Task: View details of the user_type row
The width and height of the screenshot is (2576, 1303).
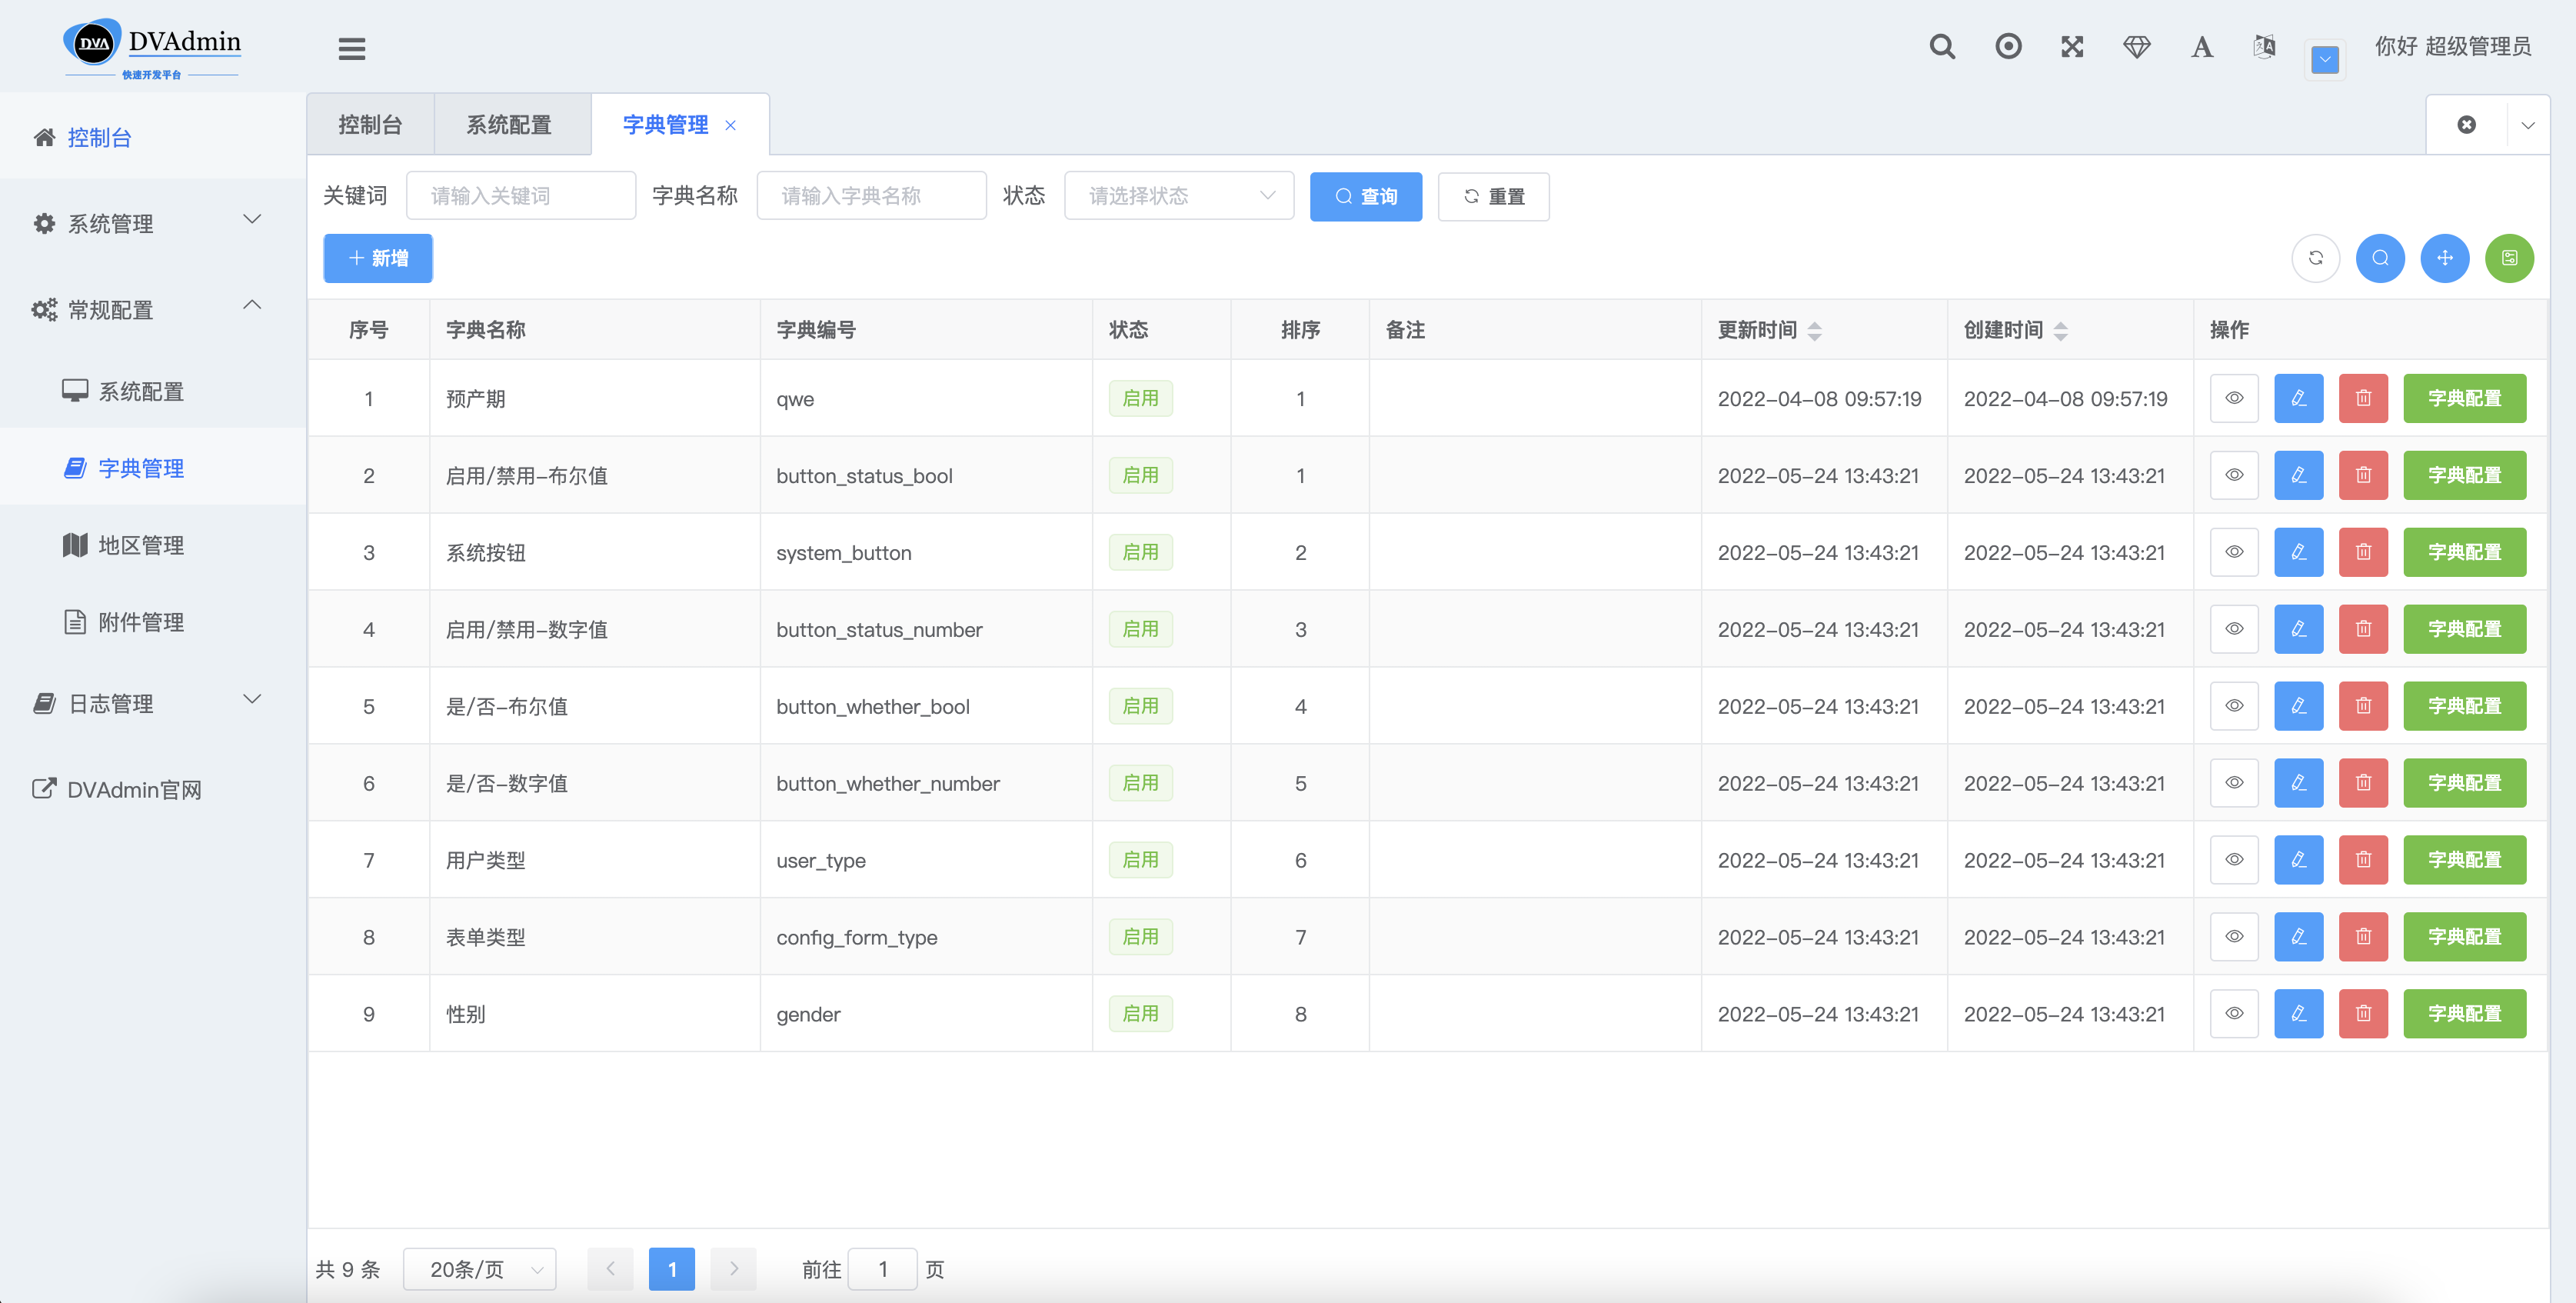Action: coord(2234,860)
